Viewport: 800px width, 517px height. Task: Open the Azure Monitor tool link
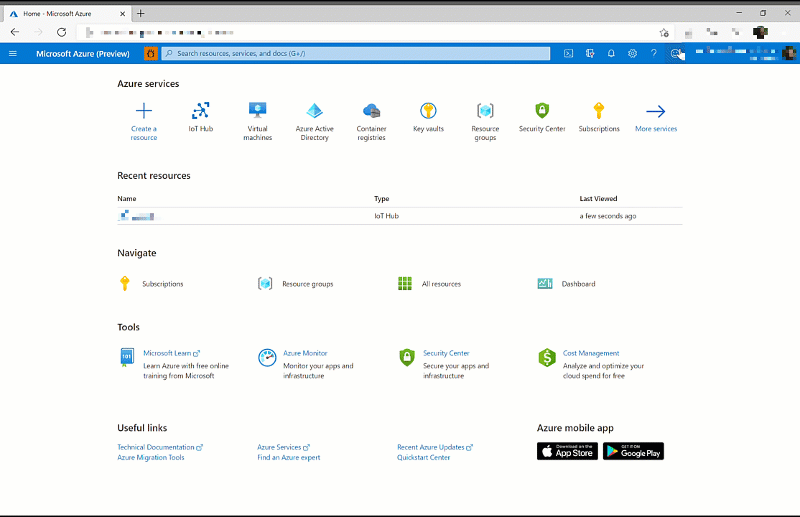(305, 353)
